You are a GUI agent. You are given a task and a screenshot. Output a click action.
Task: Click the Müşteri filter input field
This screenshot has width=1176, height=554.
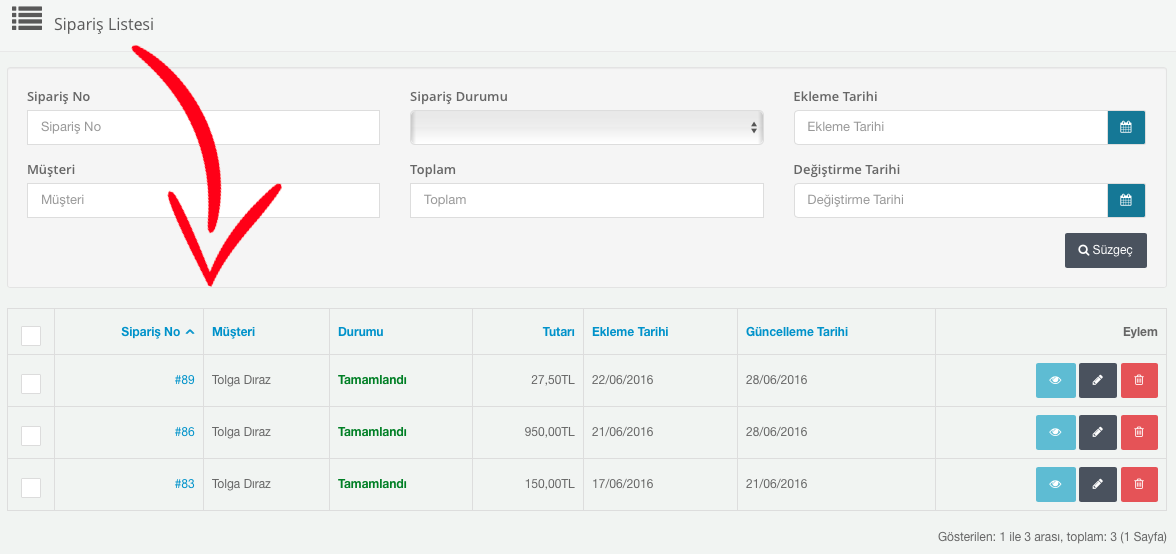coord(203,200)
